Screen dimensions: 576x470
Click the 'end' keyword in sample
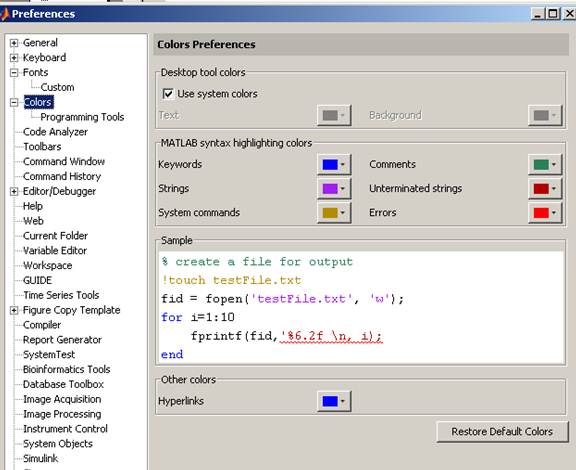[172, 354]
